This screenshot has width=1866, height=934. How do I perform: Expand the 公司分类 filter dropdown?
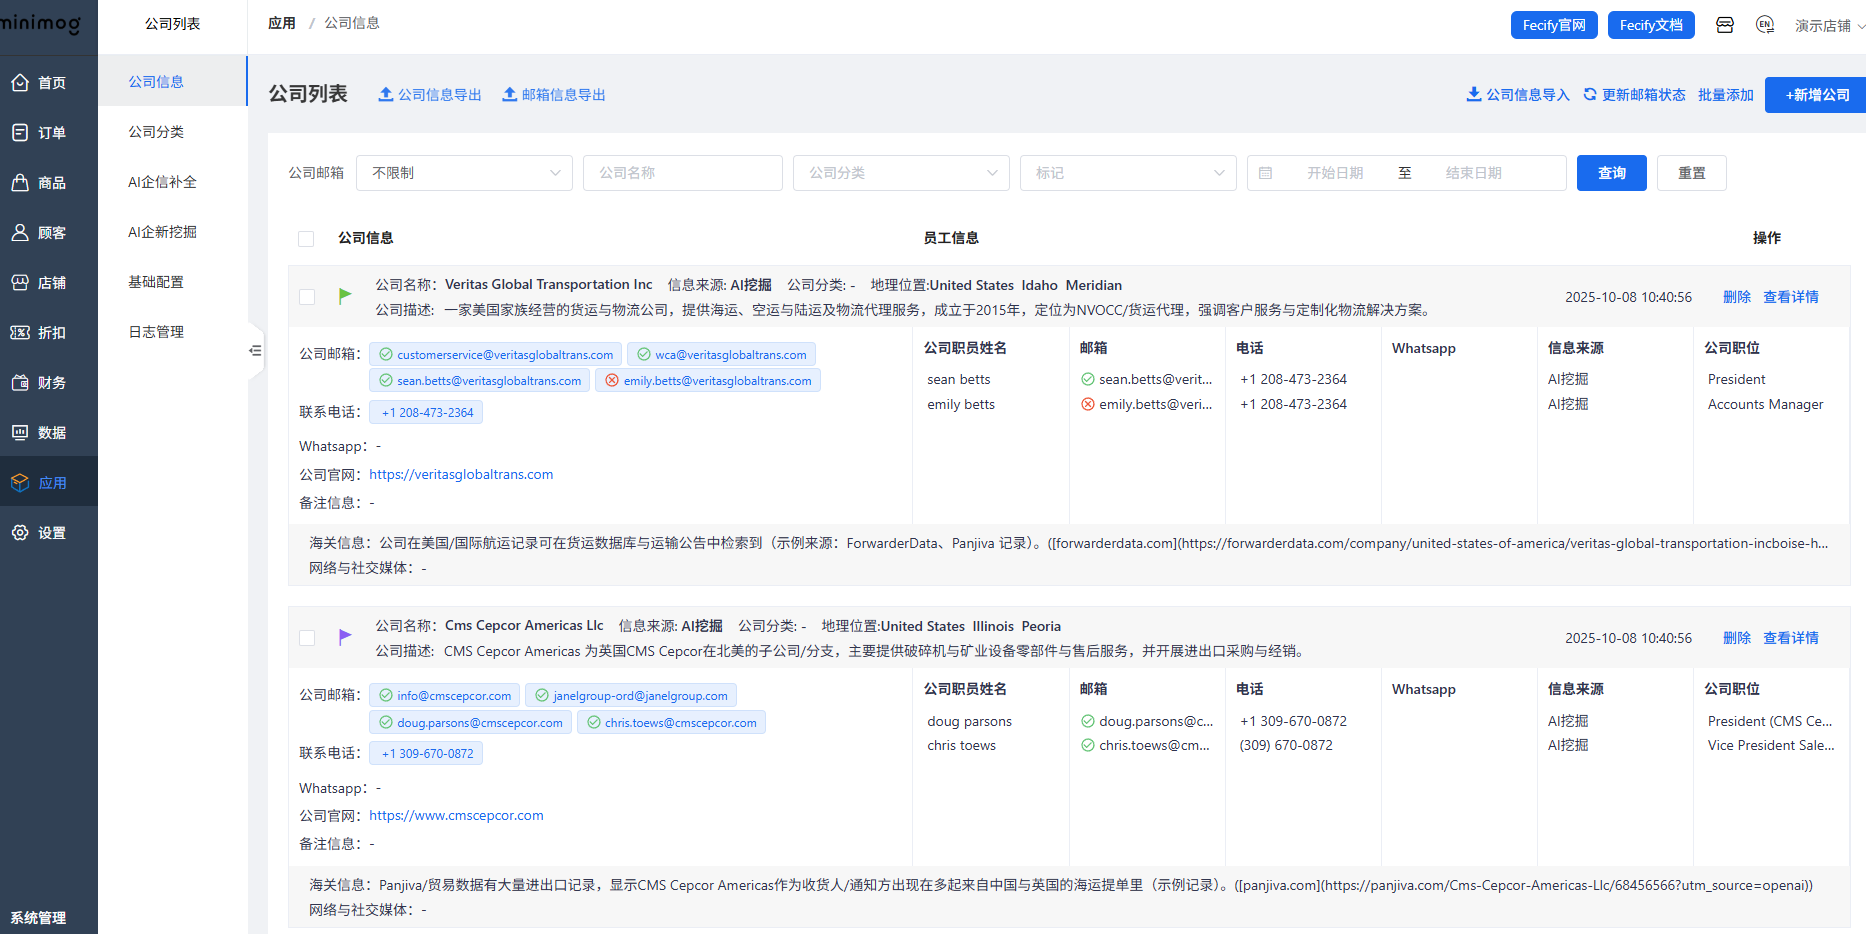pyautogui.click(x=901, y=173)
